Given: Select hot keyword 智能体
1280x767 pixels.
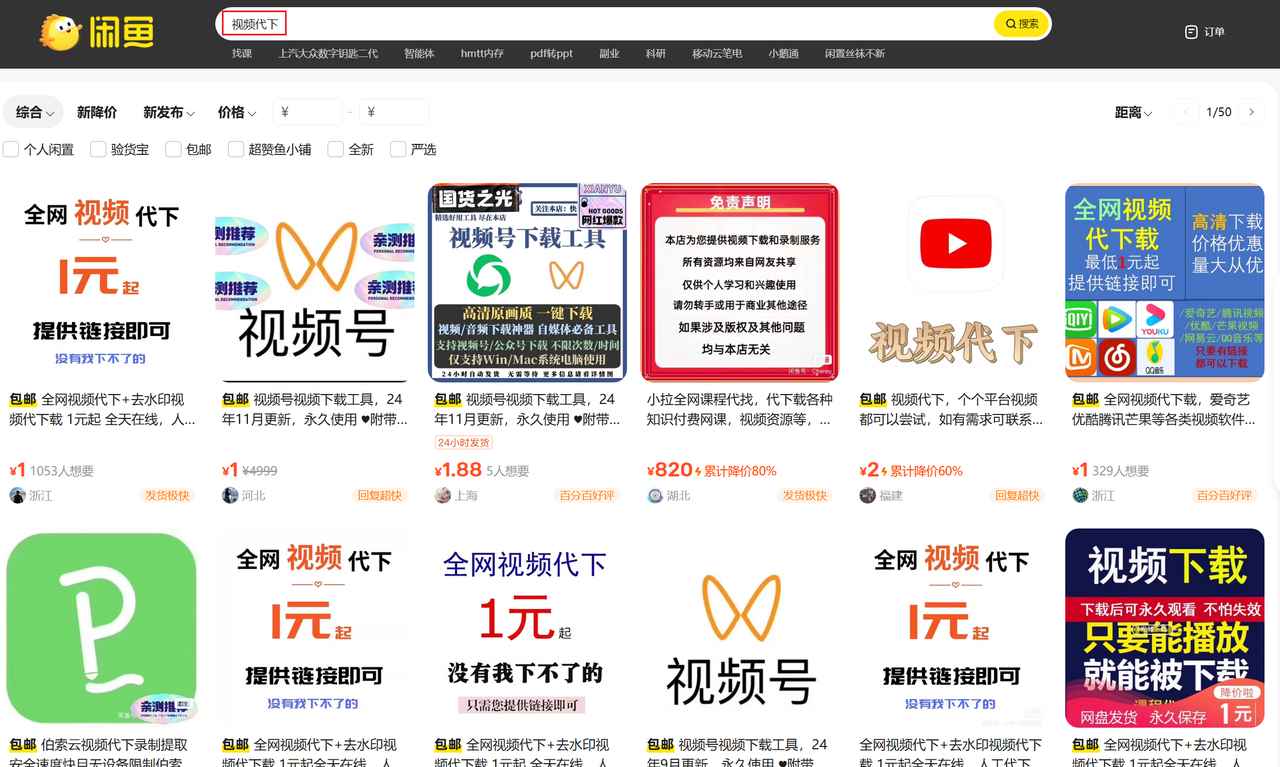Looking at the screenshot, I should (419, 53).
